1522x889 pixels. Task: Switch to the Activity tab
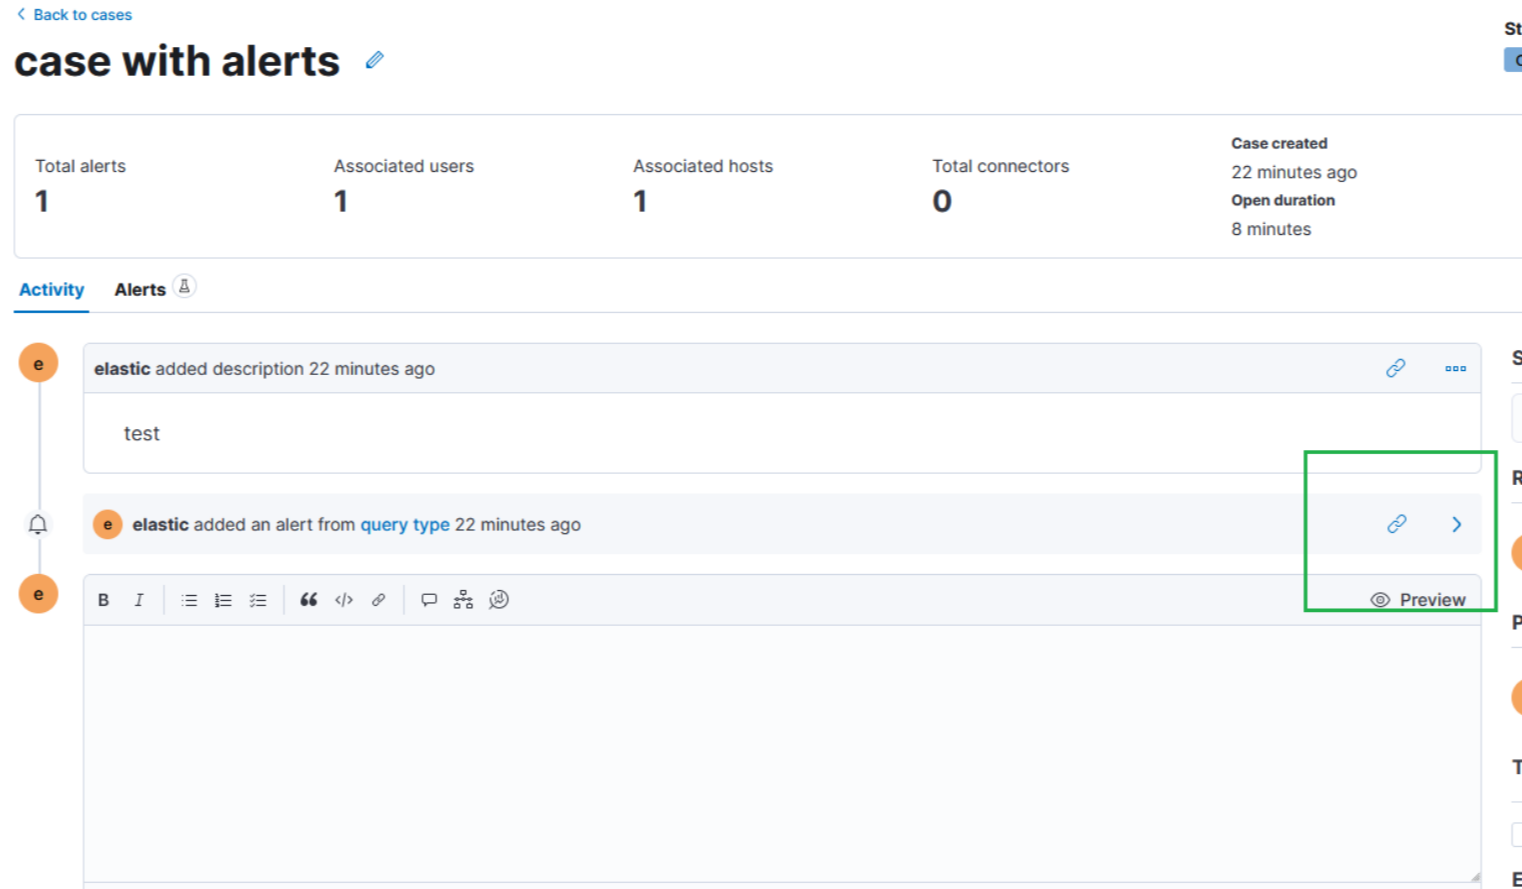(52, 290)
